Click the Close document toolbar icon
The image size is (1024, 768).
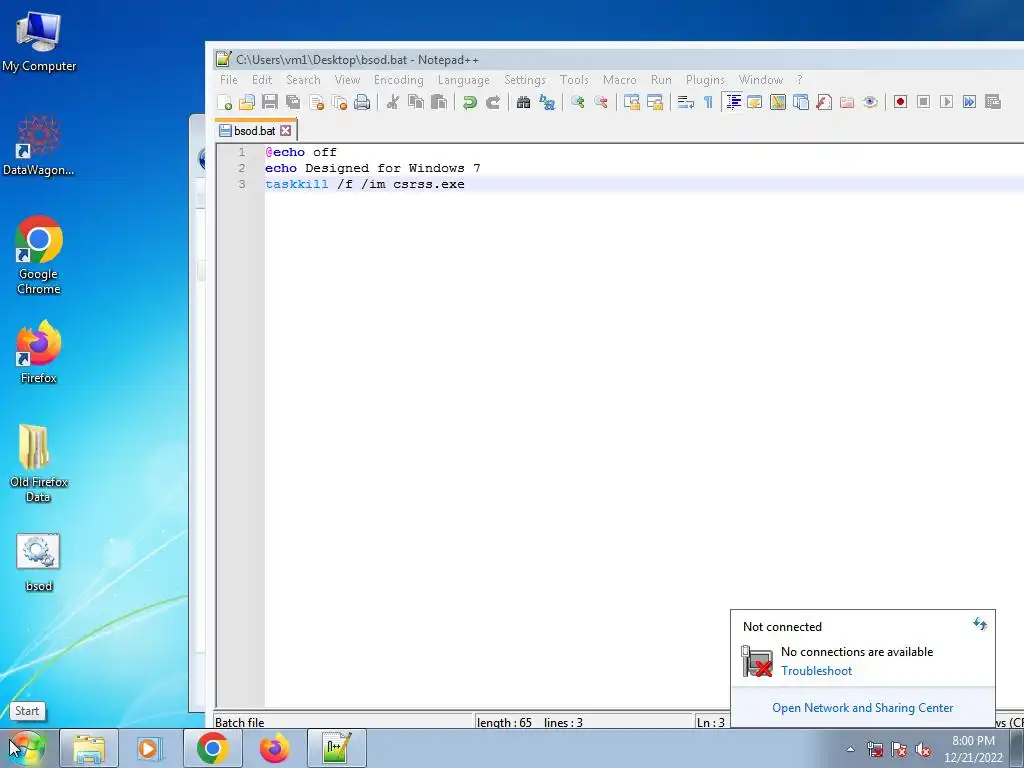tap(316, 102)
